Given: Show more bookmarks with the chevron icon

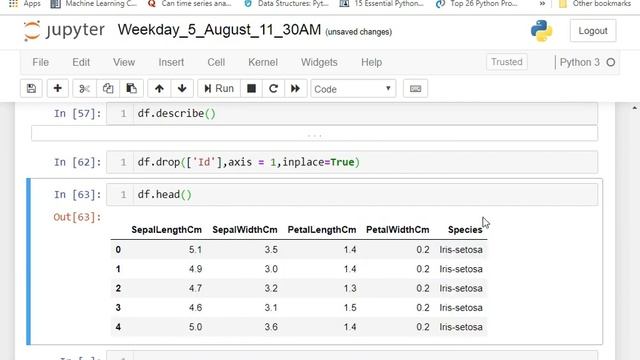Looking at the screenshot, I should (x=542, y=4).
